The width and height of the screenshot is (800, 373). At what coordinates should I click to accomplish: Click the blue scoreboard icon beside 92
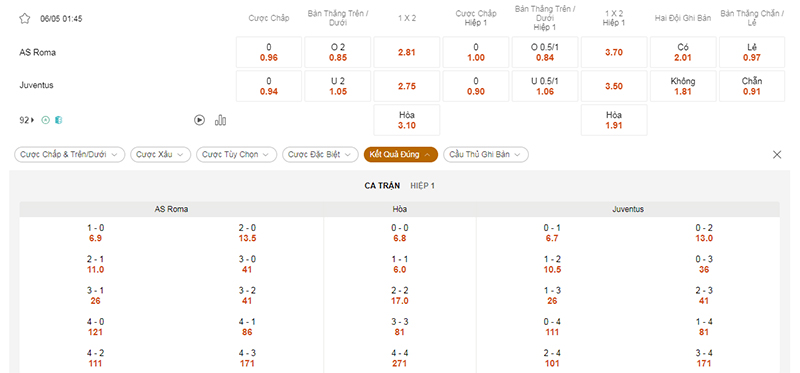coord(58,120)
